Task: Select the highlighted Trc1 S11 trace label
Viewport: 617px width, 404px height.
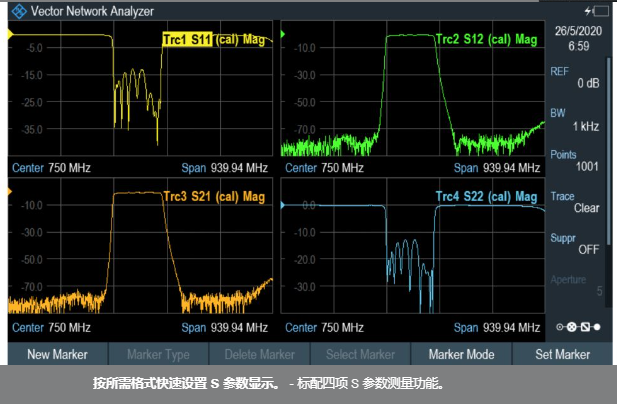Action: 187,39
